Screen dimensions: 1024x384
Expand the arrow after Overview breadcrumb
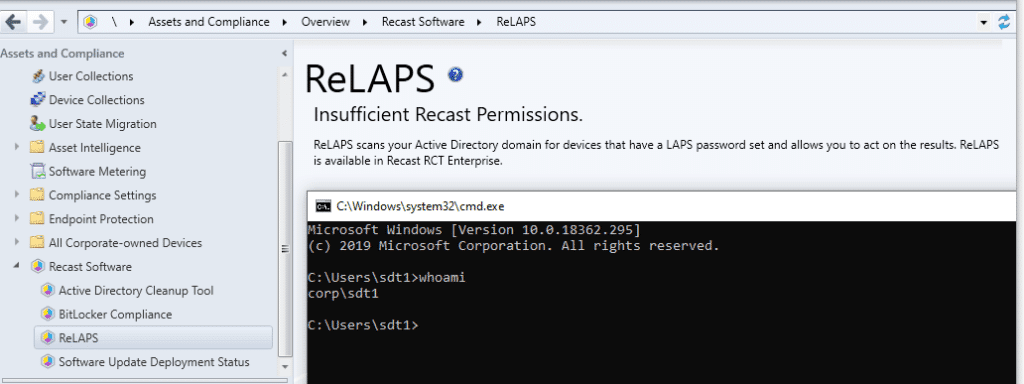tap(366, 22)
